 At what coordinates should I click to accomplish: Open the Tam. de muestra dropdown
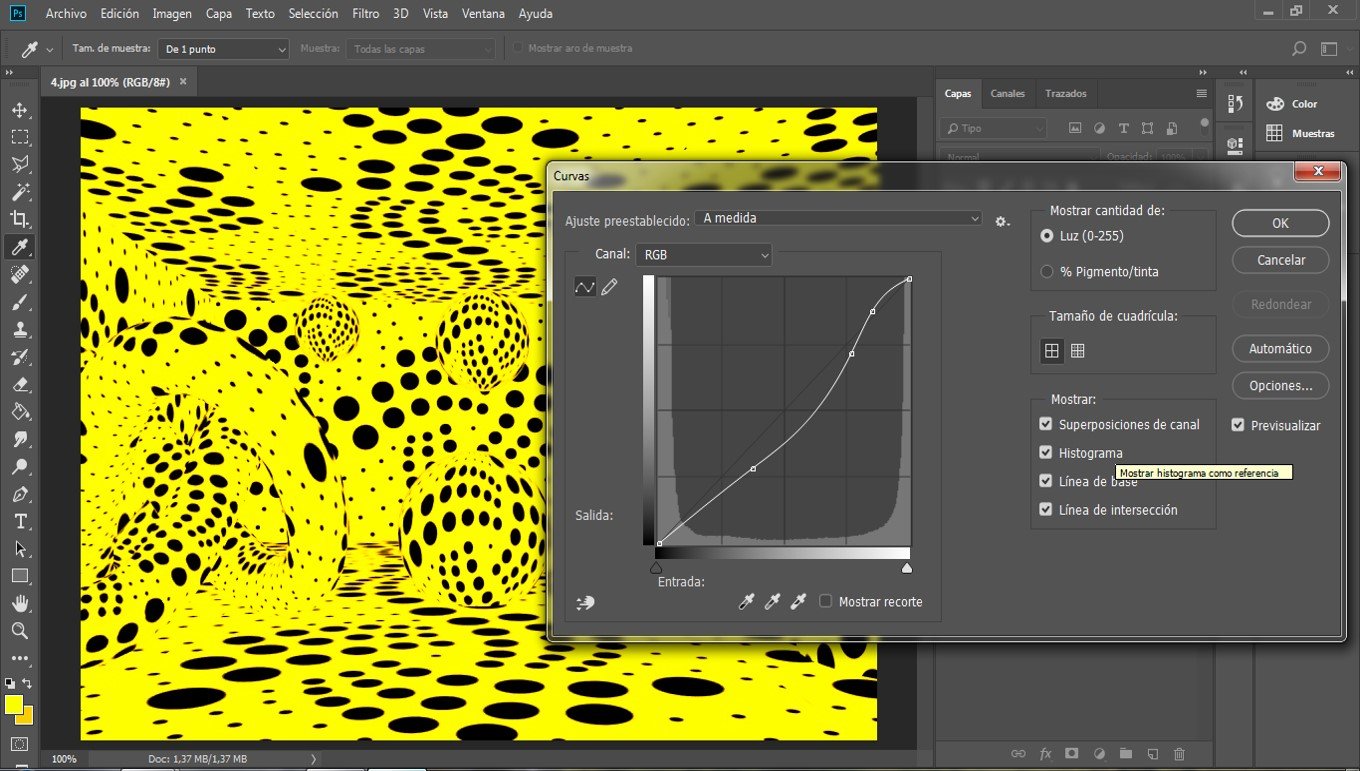(225, 48)
